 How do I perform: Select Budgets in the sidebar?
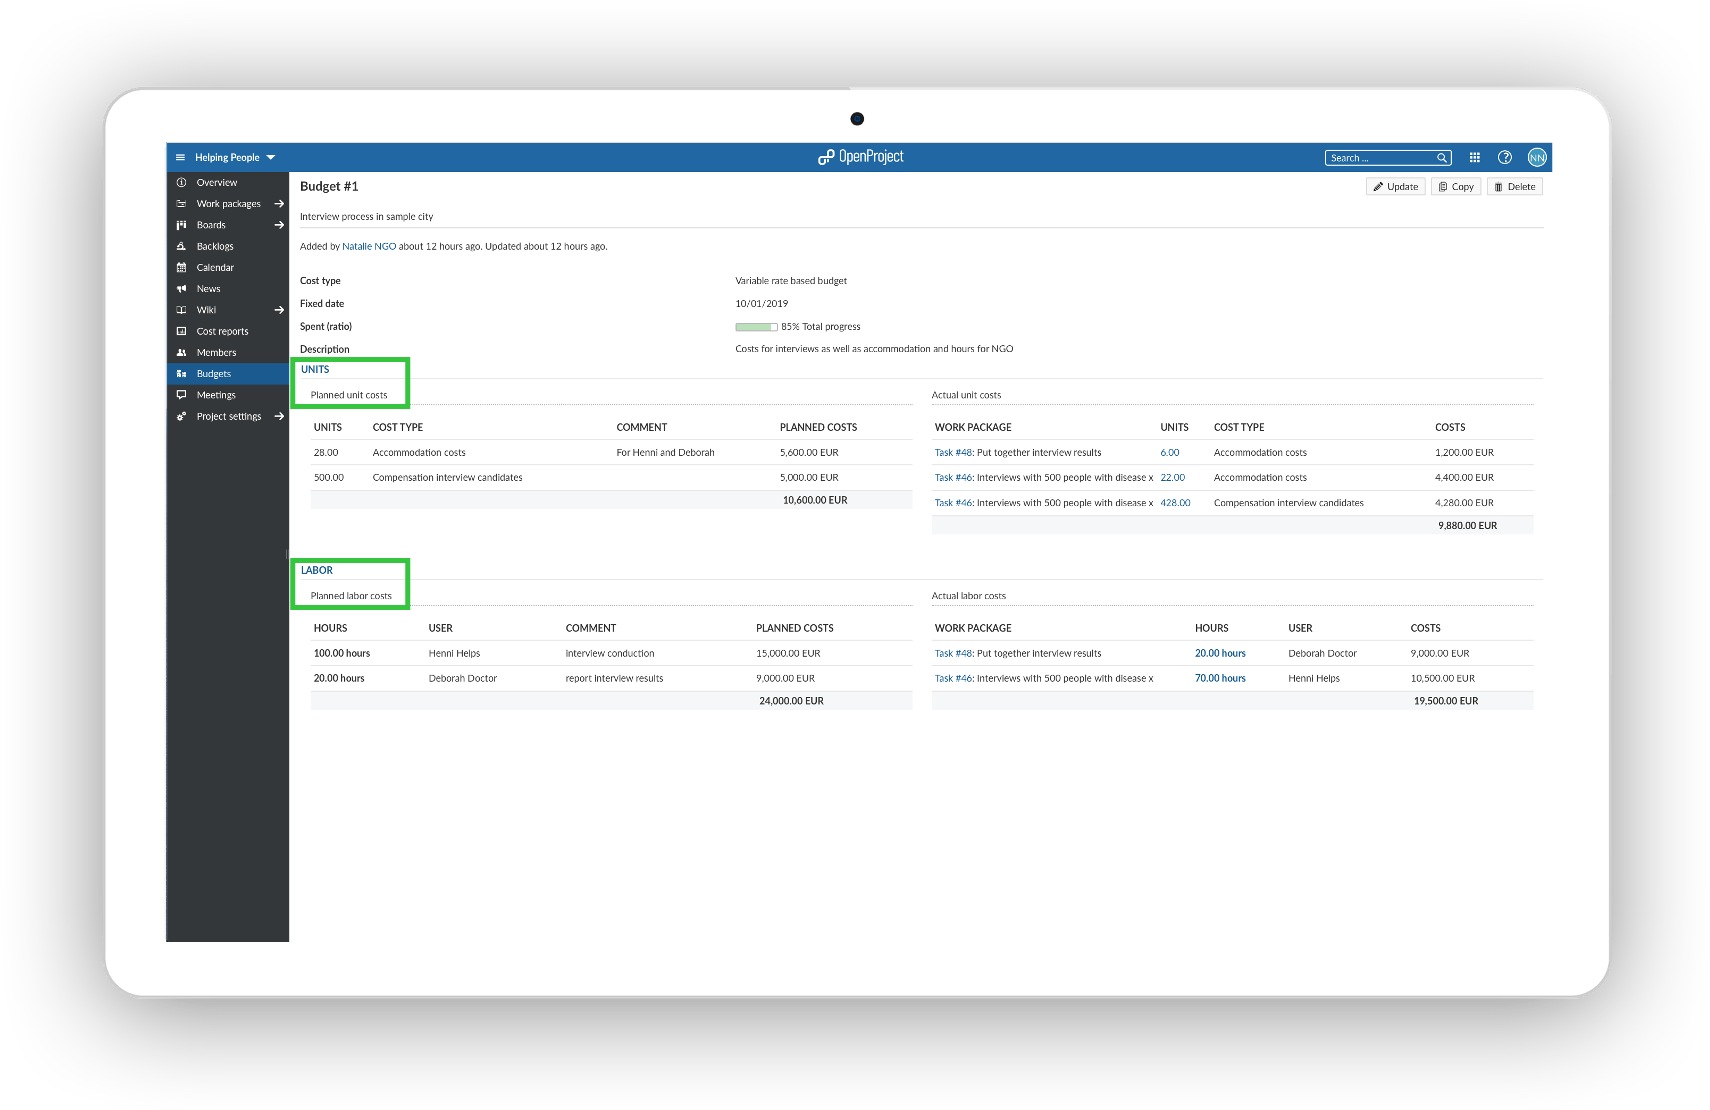(x=214, y=374)
